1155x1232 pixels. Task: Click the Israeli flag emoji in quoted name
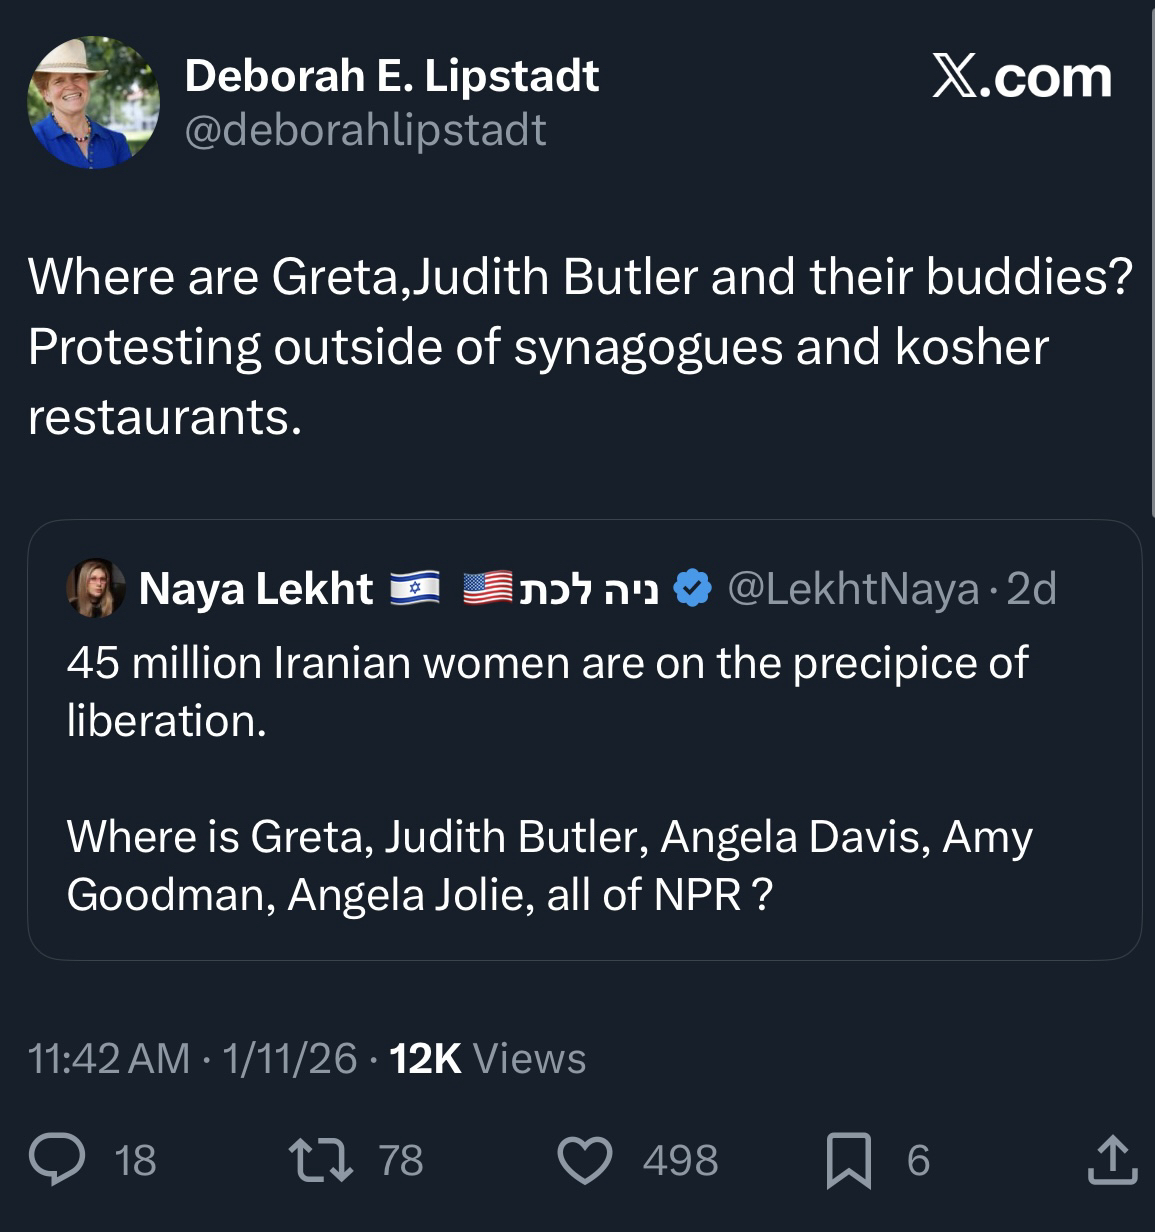(413, 588)
